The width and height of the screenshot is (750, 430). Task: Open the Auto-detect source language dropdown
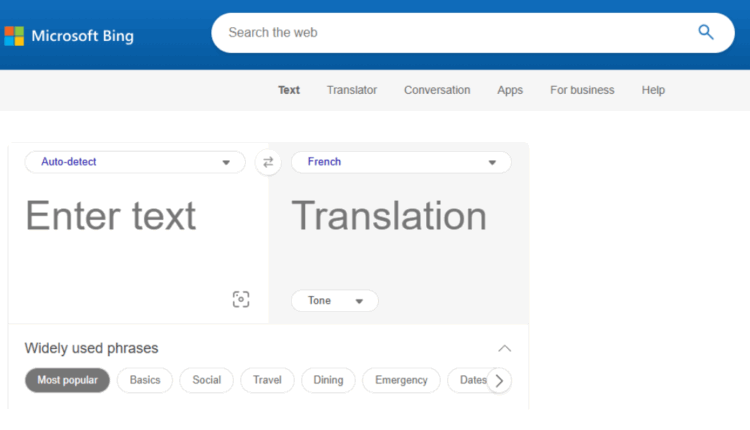135,162
